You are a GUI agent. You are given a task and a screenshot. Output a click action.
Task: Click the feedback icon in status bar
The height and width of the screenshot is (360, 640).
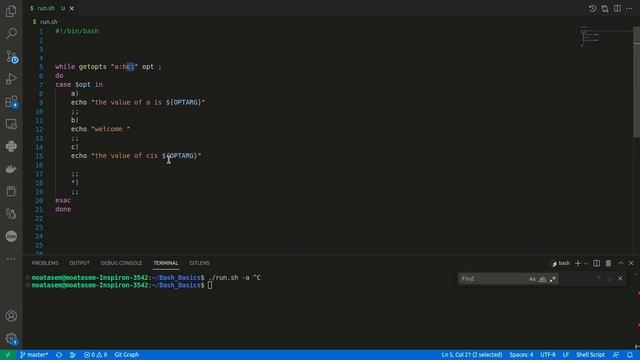click(x=616, y=355)
